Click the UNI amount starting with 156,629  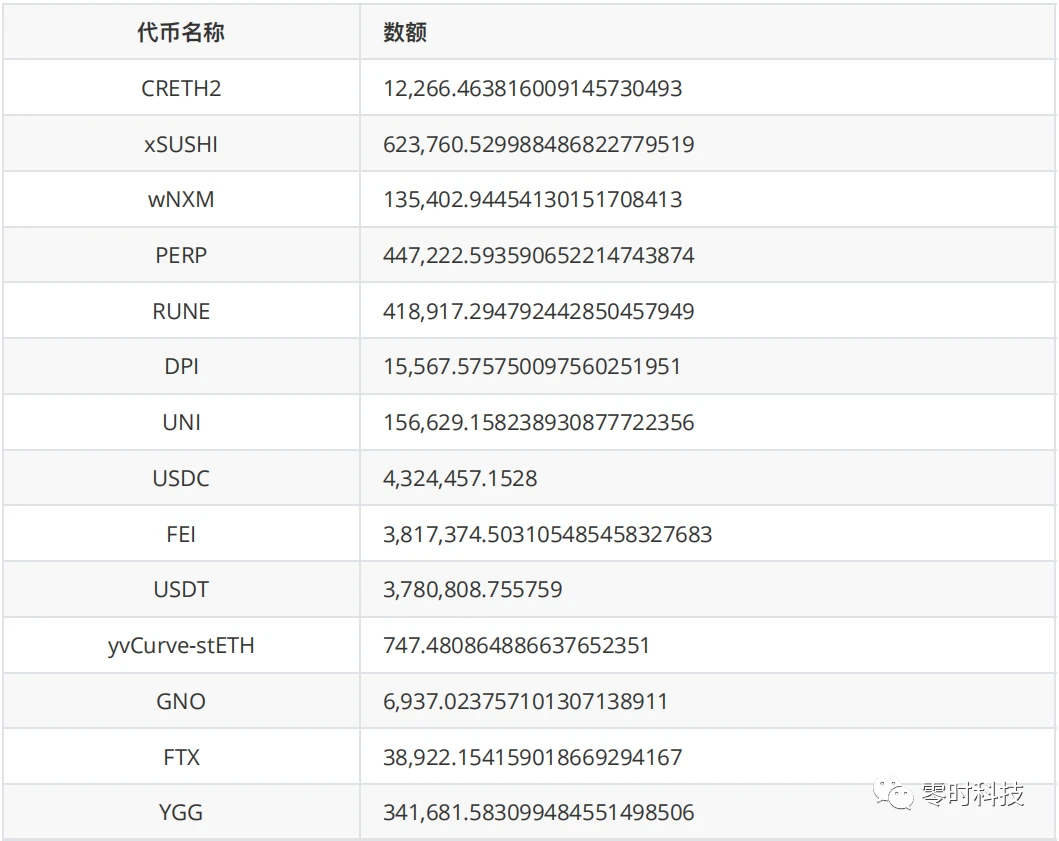tap(538, 422)
